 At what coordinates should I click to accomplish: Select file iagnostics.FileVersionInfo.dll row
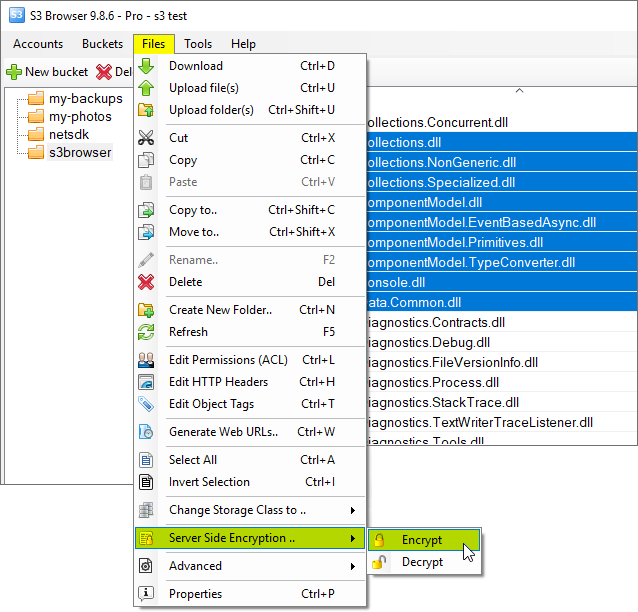coord(502,362)
